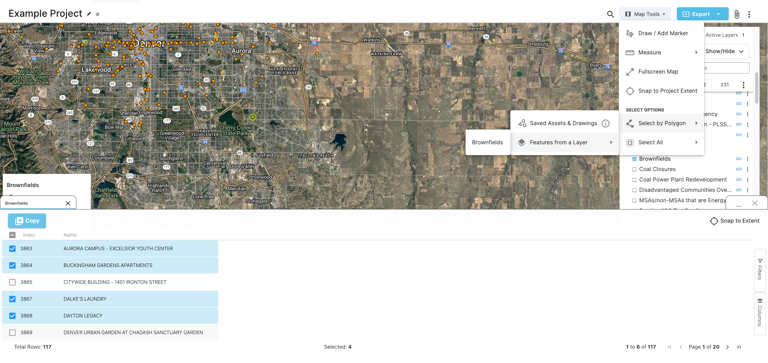Click DALKE'S LAUNDRY name cell

tap(85, 299)
